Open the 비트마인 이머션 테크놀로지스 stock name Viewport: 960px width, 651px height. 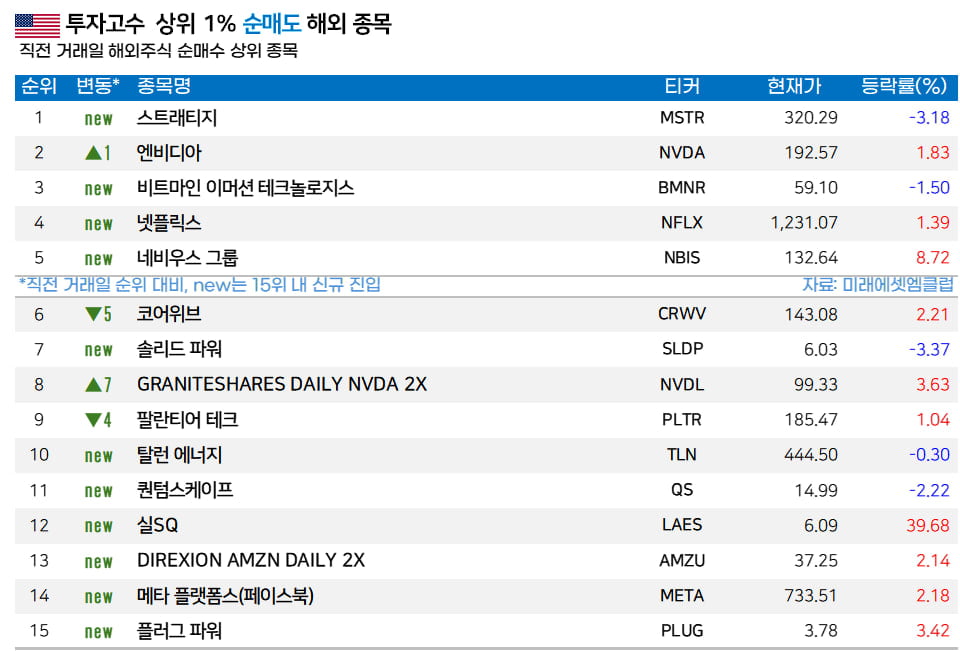pos(245,188)
